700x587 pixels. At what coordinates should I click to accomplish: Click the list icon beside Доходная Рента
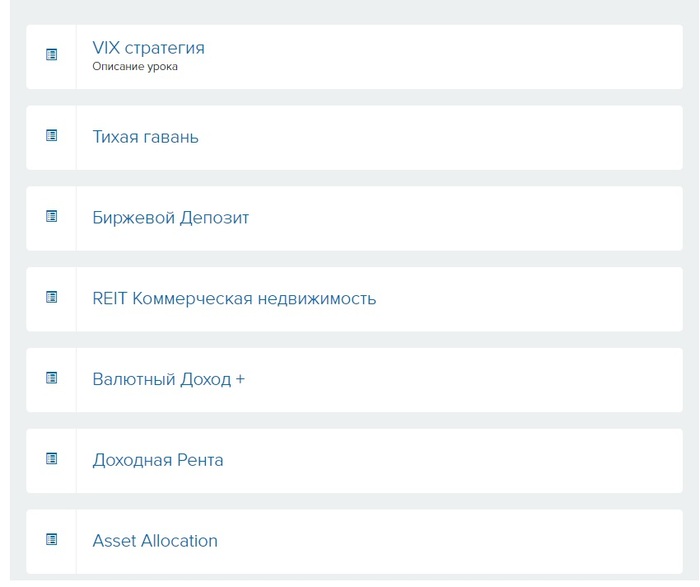[x=52, y=458]
